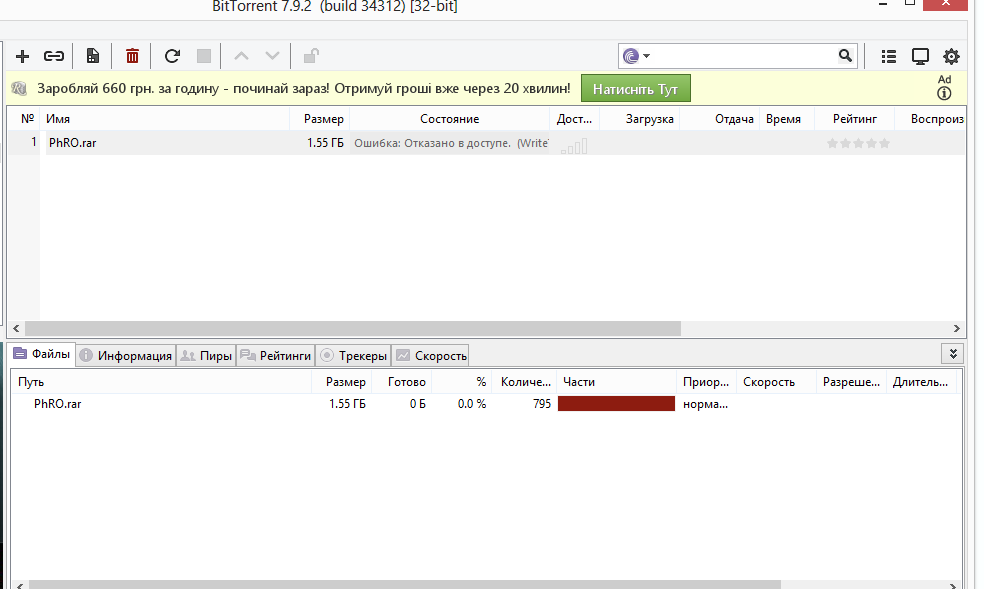Select PhRO.rar in the torrent list
This screenshot has width=984, height=589.
pos(73,143)
